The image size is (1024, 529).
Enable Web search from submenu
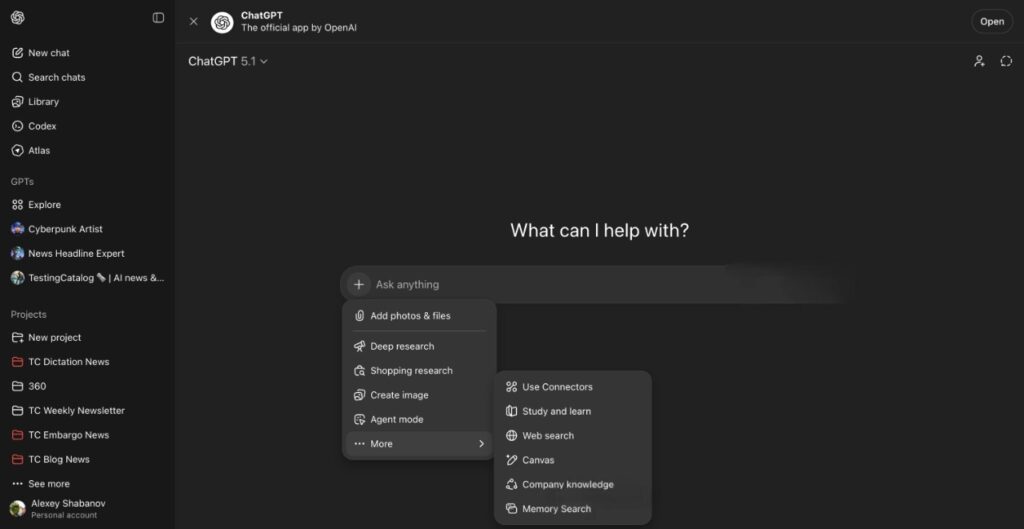coord(573,436)
